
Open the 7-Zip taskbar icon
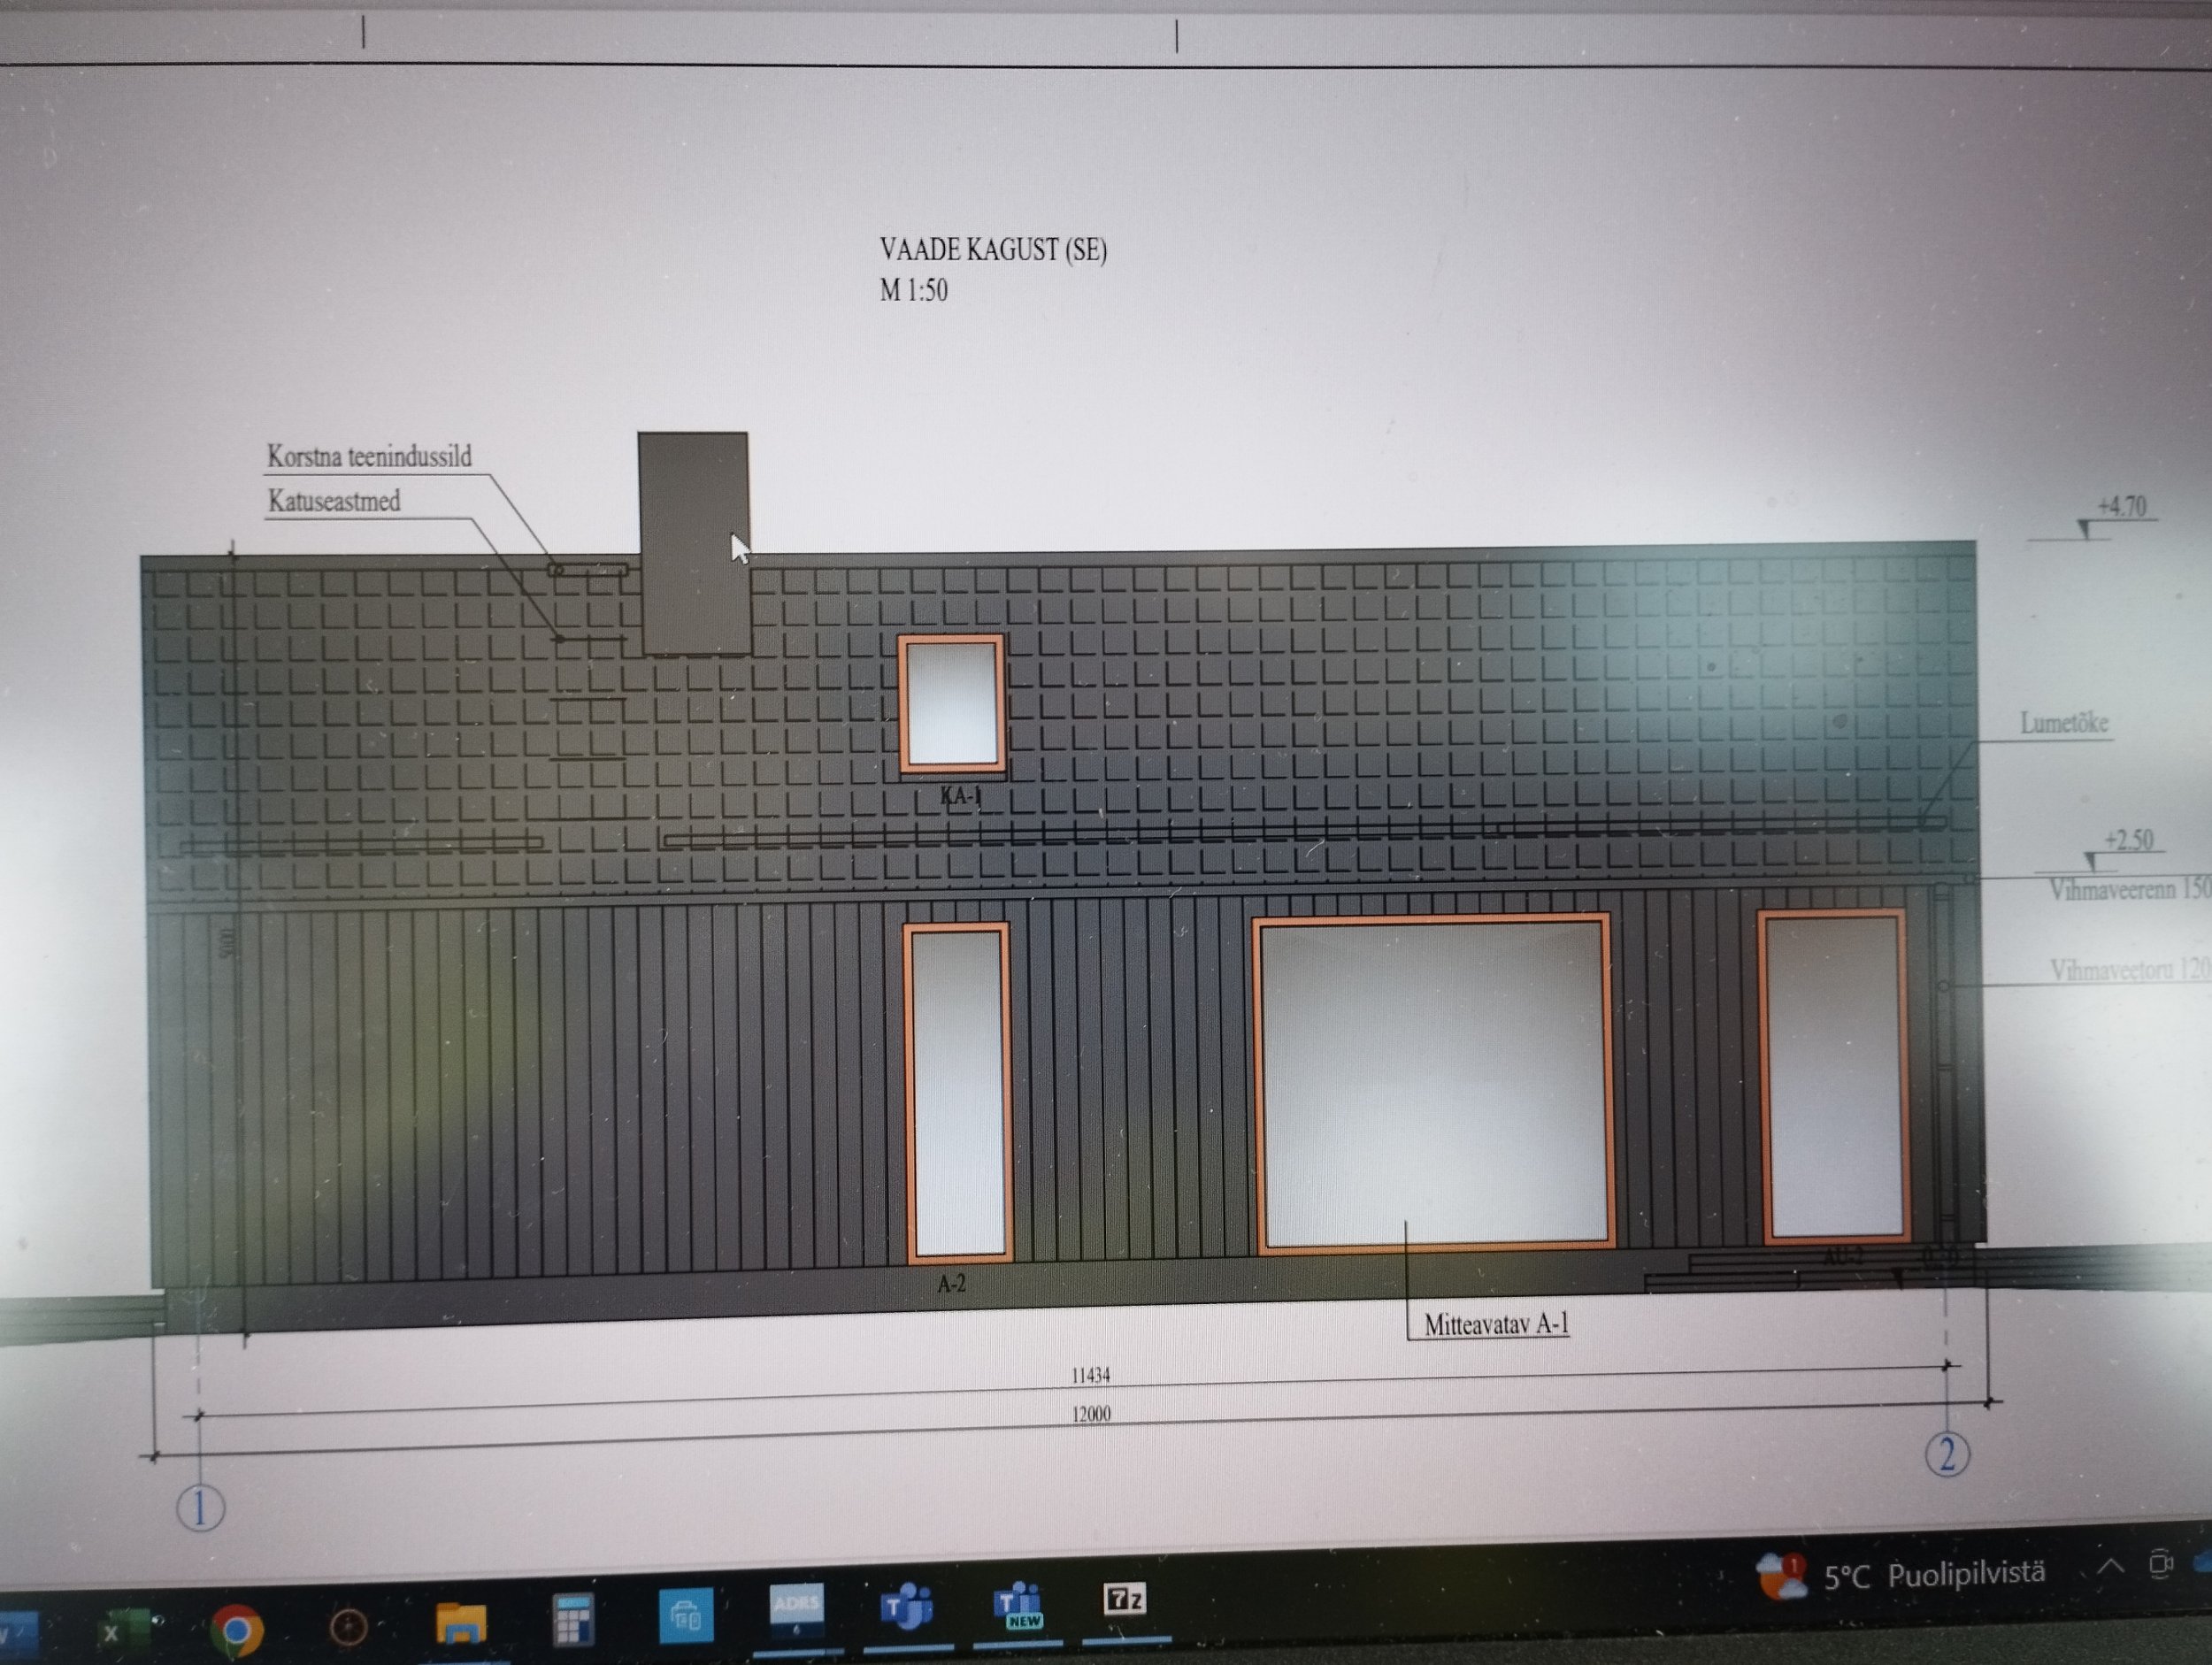pyautogui.click(x=1125, y=1600)
